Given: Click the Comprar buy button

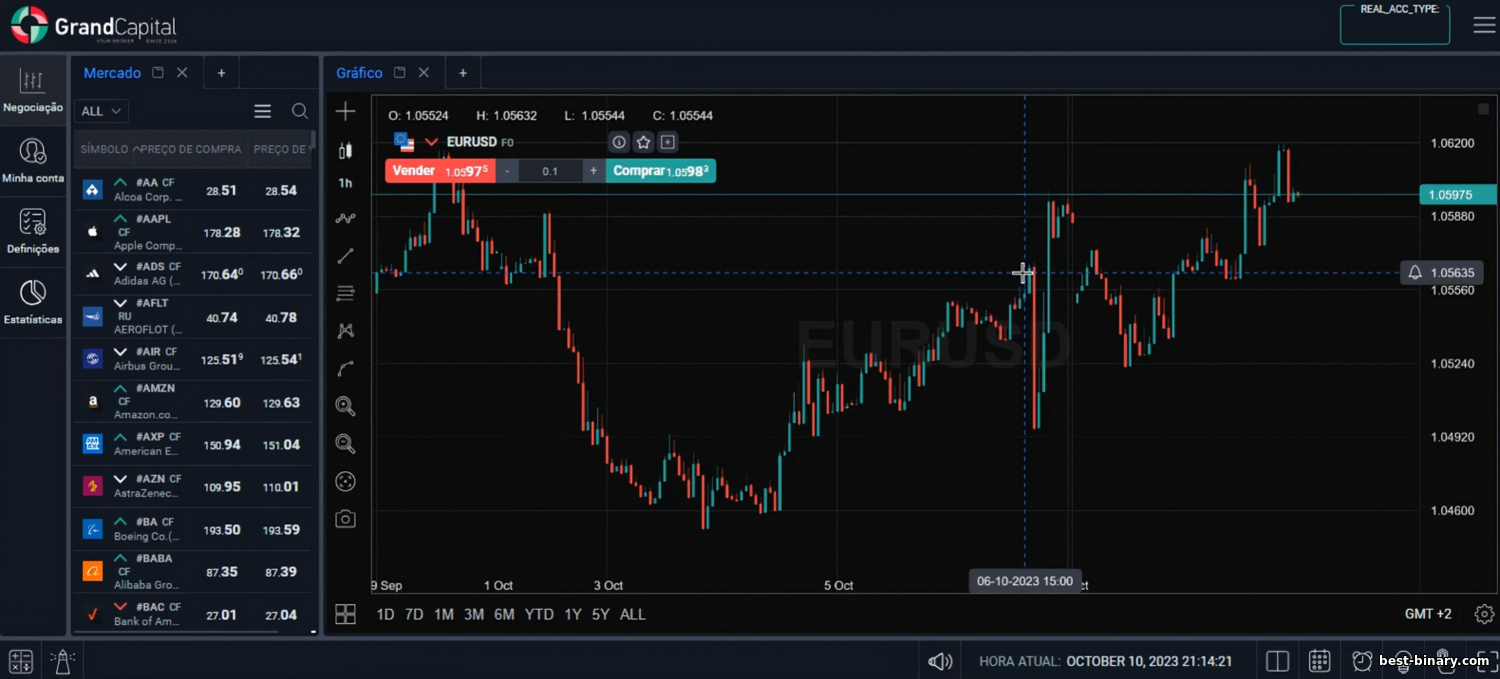Looking at the screenshot, I should point(660,171).
